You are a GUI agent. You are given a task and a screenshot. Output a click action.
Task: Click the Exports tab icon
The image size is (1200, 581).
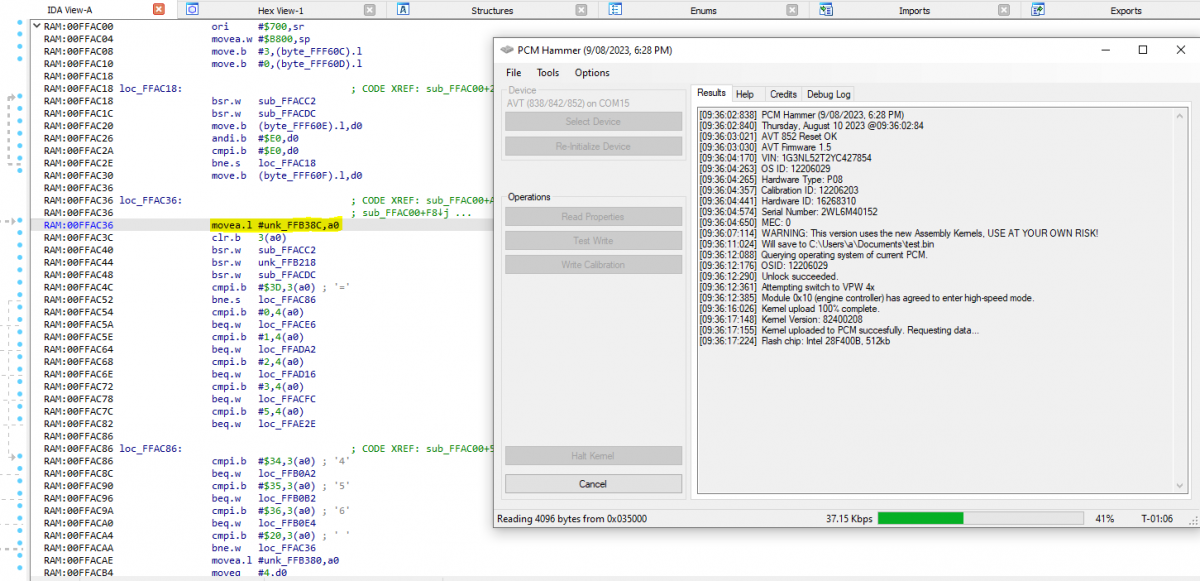tap(1038, 10)
